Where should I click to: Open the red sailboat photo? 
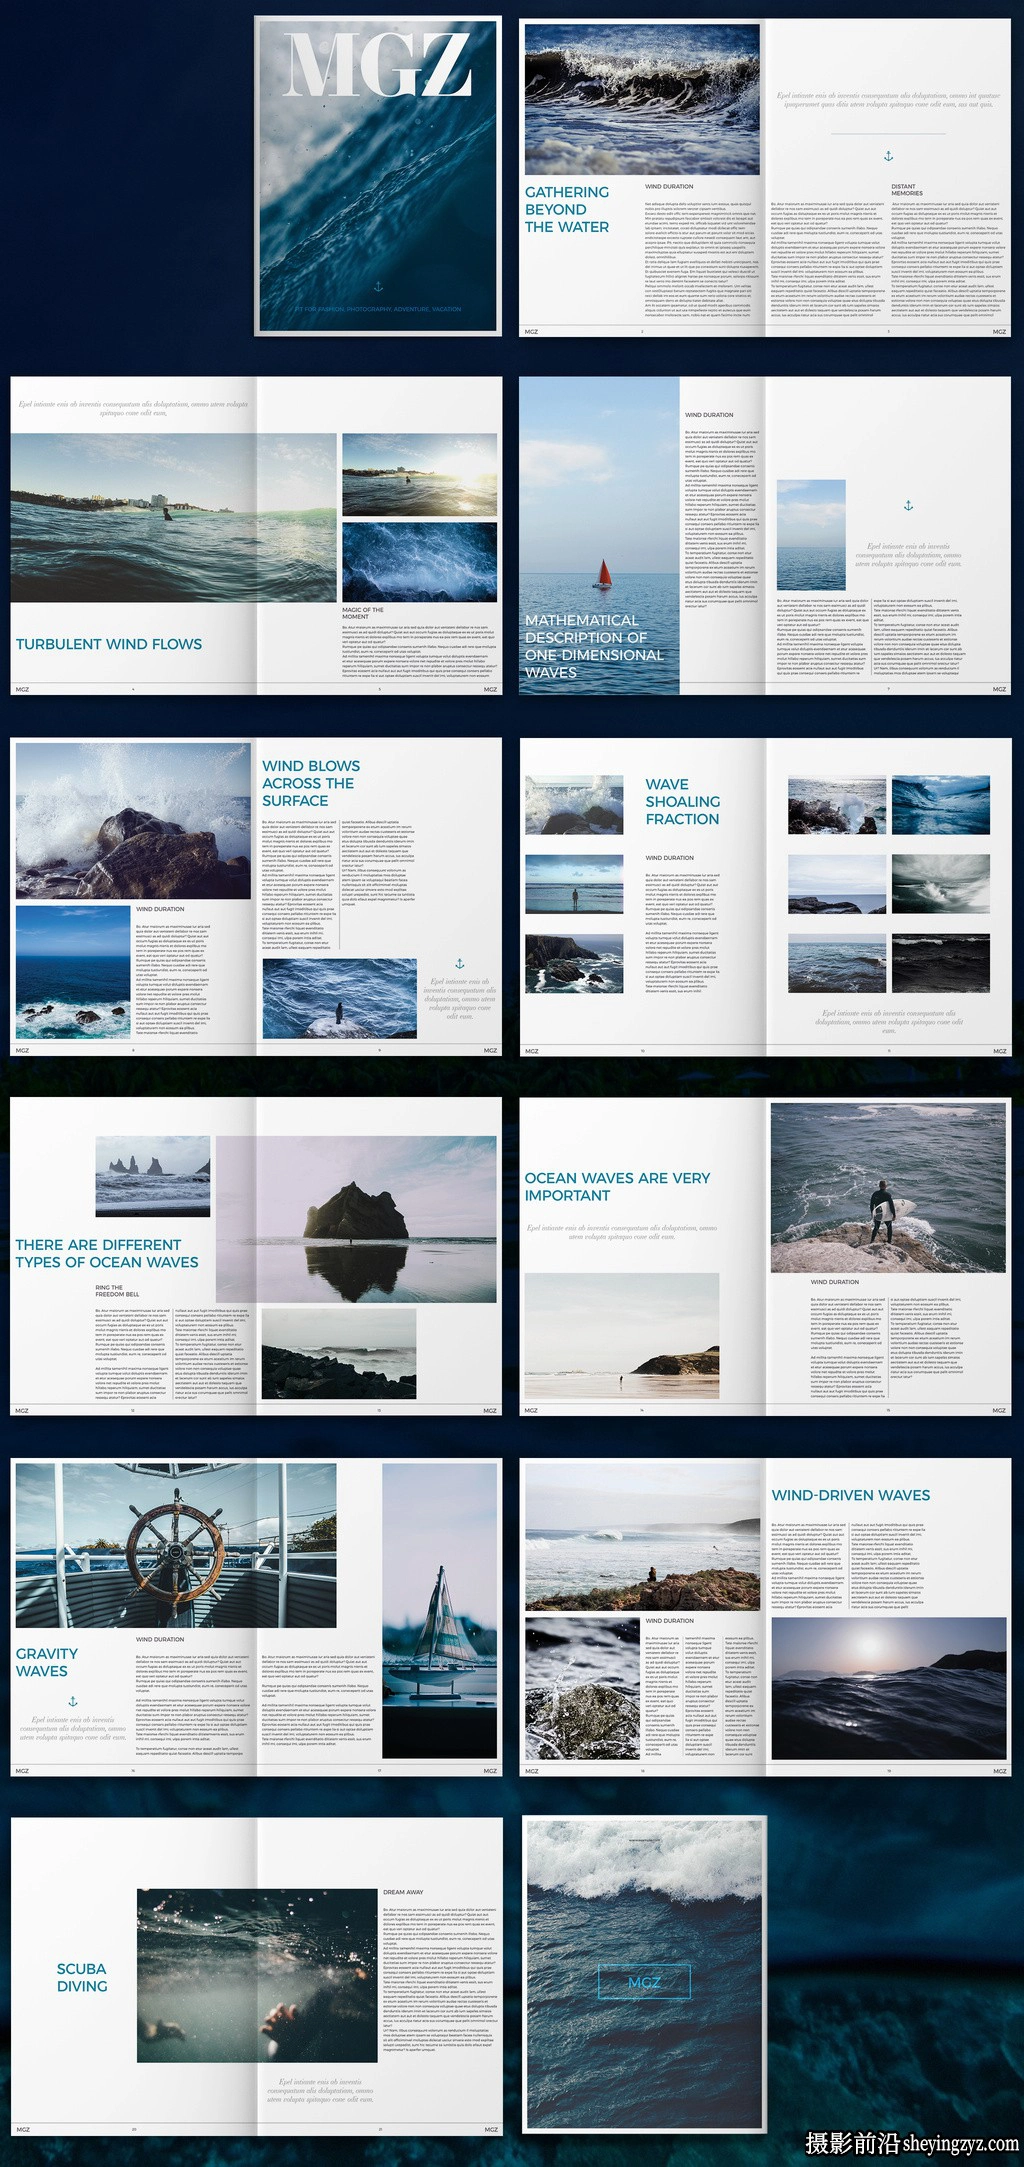(599, 535)
